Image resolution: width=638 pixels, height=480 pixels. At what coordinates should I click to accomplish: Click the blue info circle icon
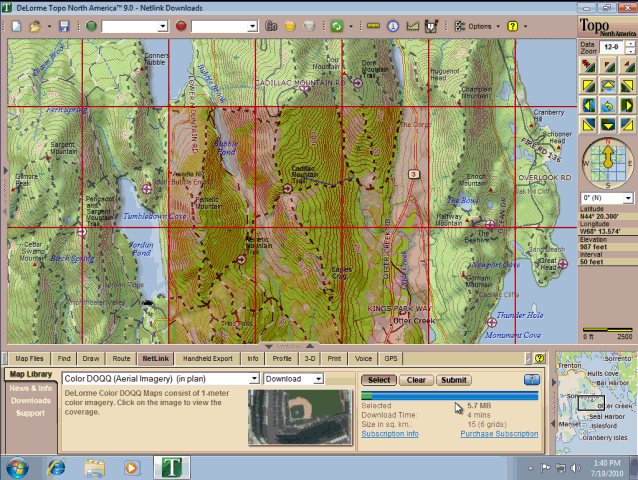393,26
